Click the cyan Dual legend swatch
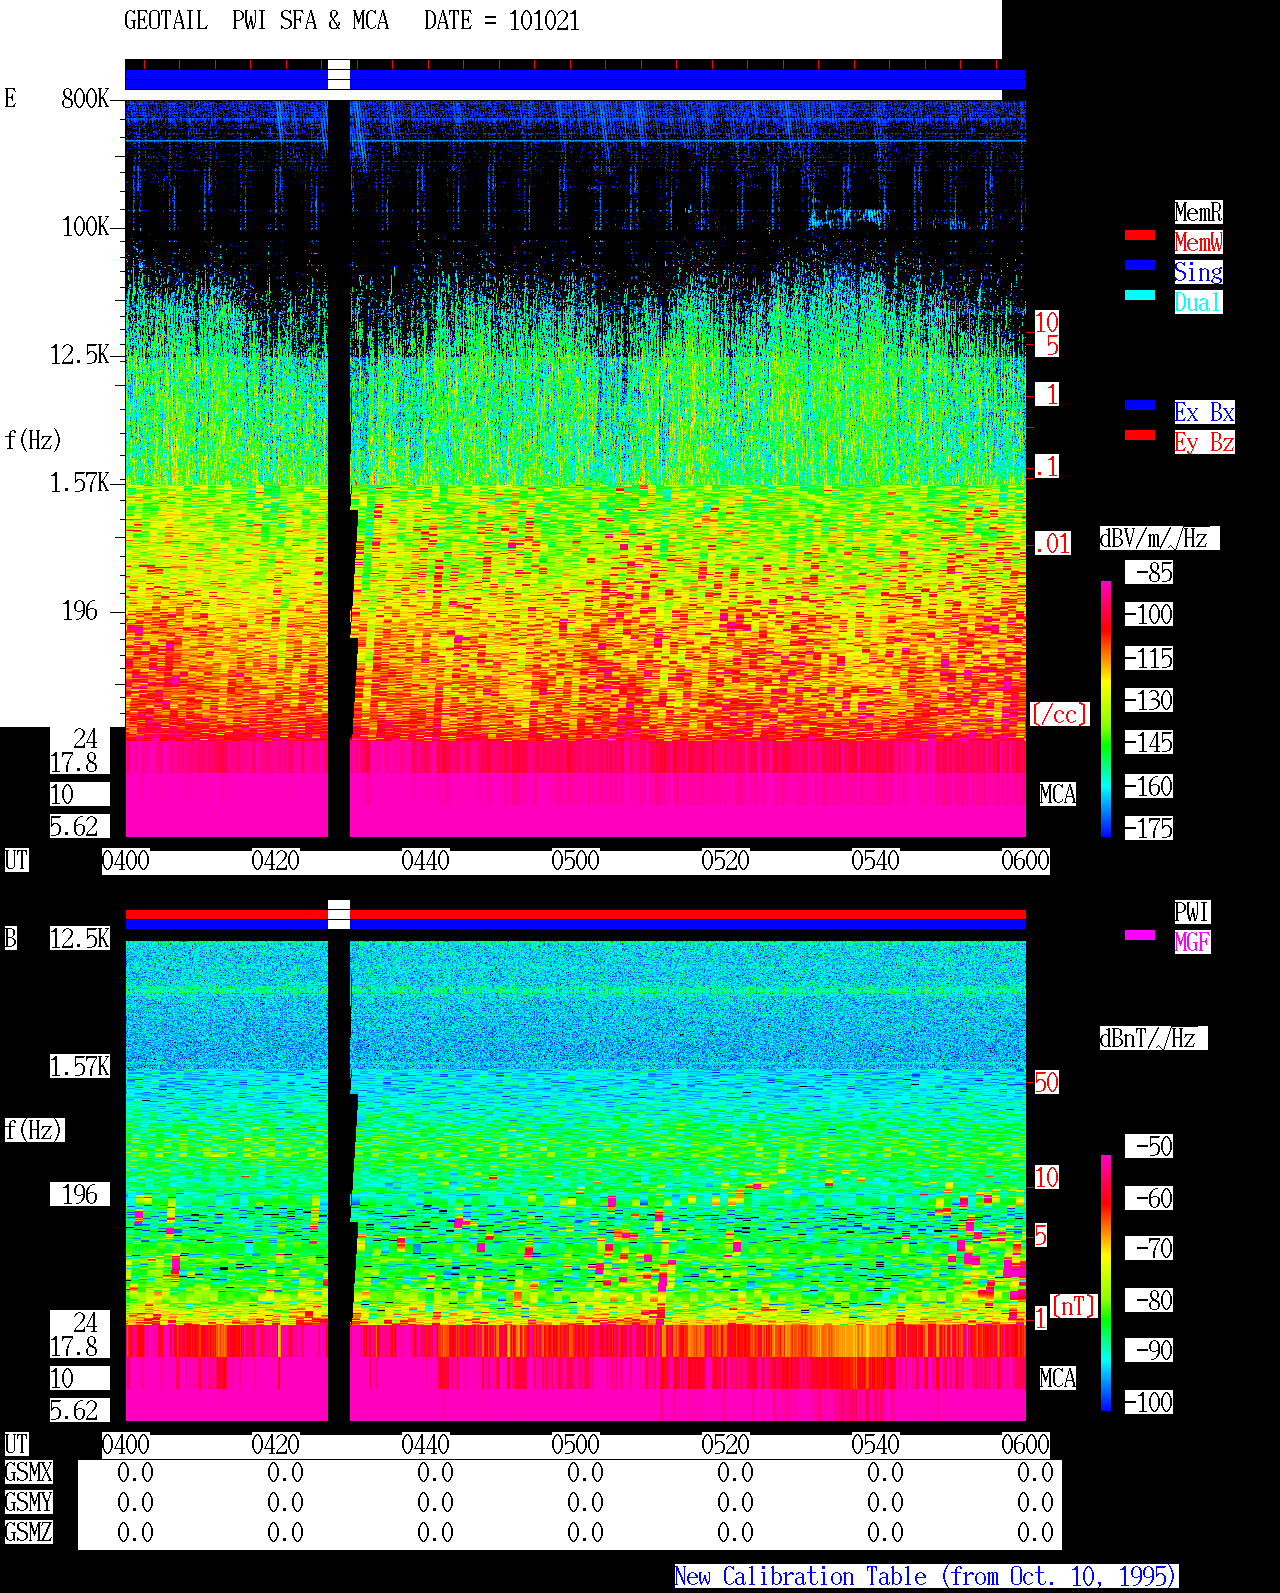Viewport: 1280px width, 1593px height. tap(1140, 295)
